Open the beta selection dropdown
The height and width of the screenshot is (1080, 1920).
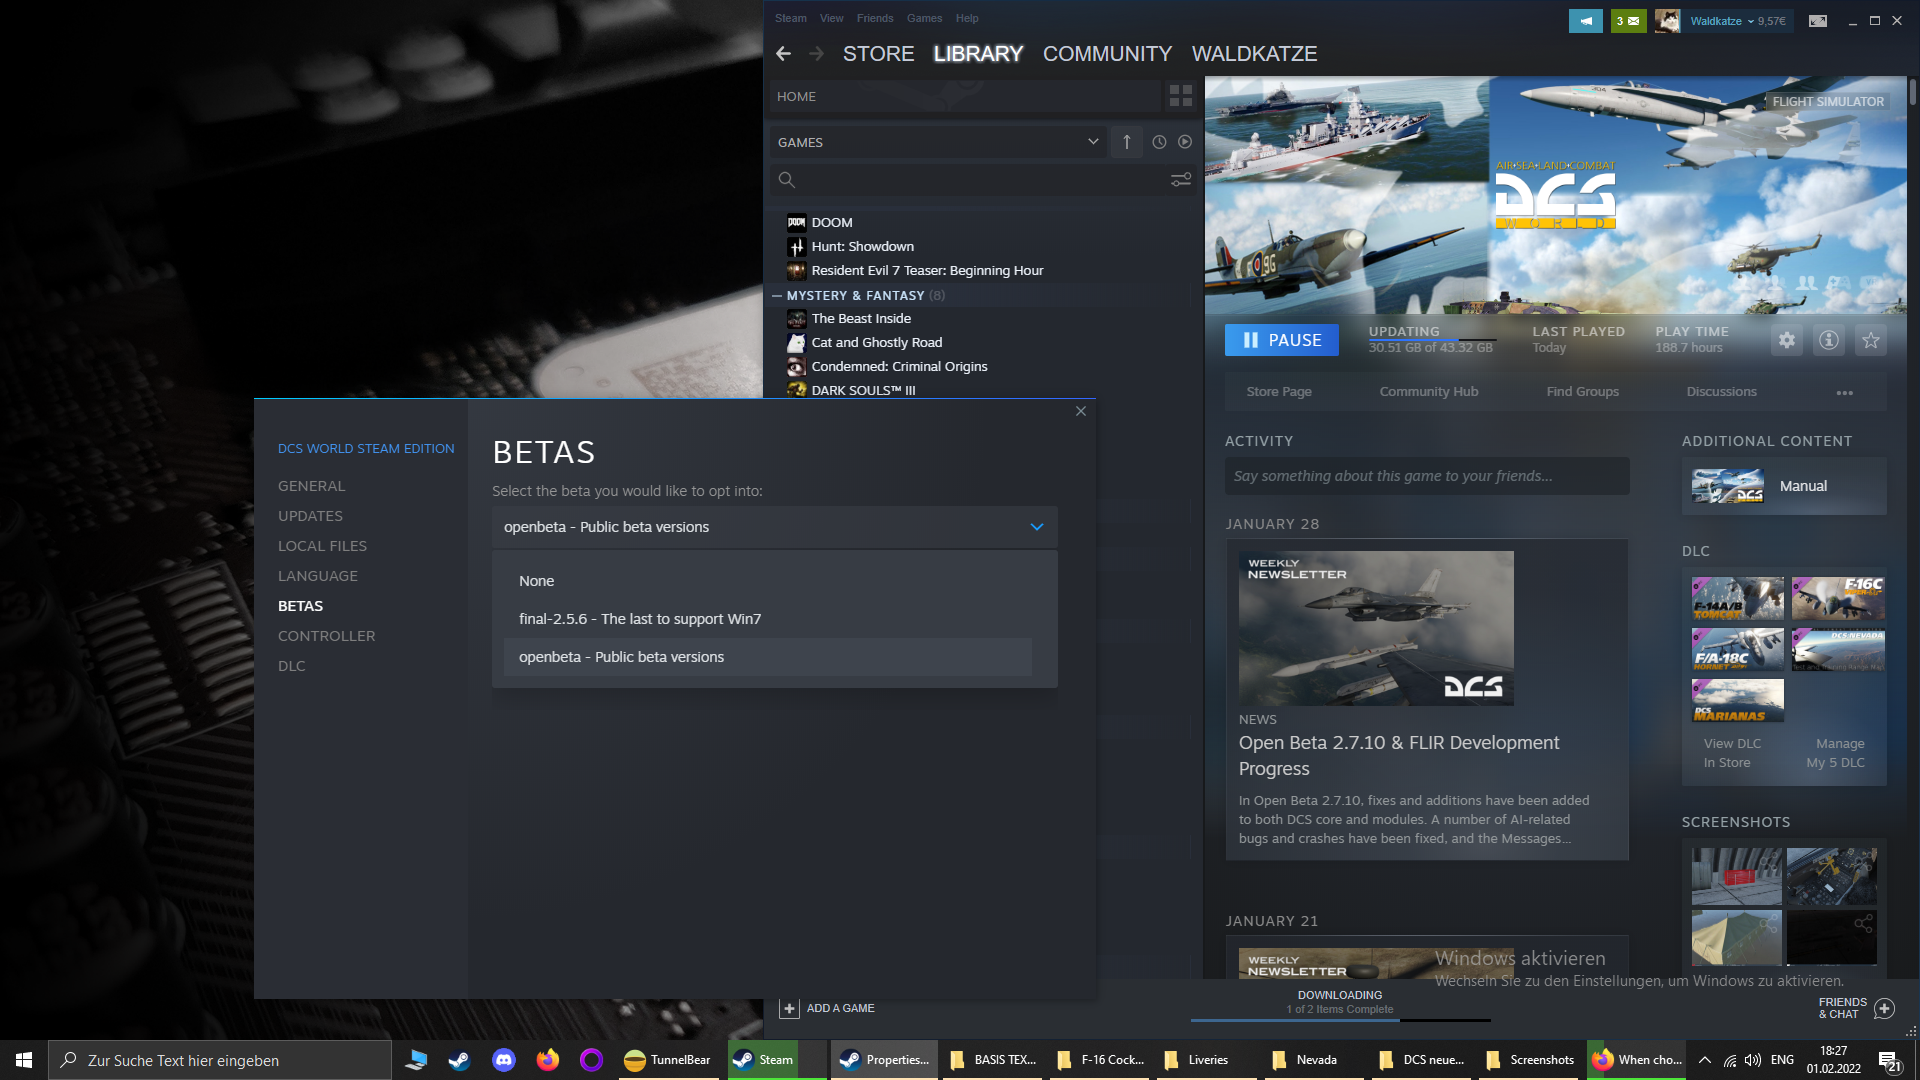coord(775,527)
